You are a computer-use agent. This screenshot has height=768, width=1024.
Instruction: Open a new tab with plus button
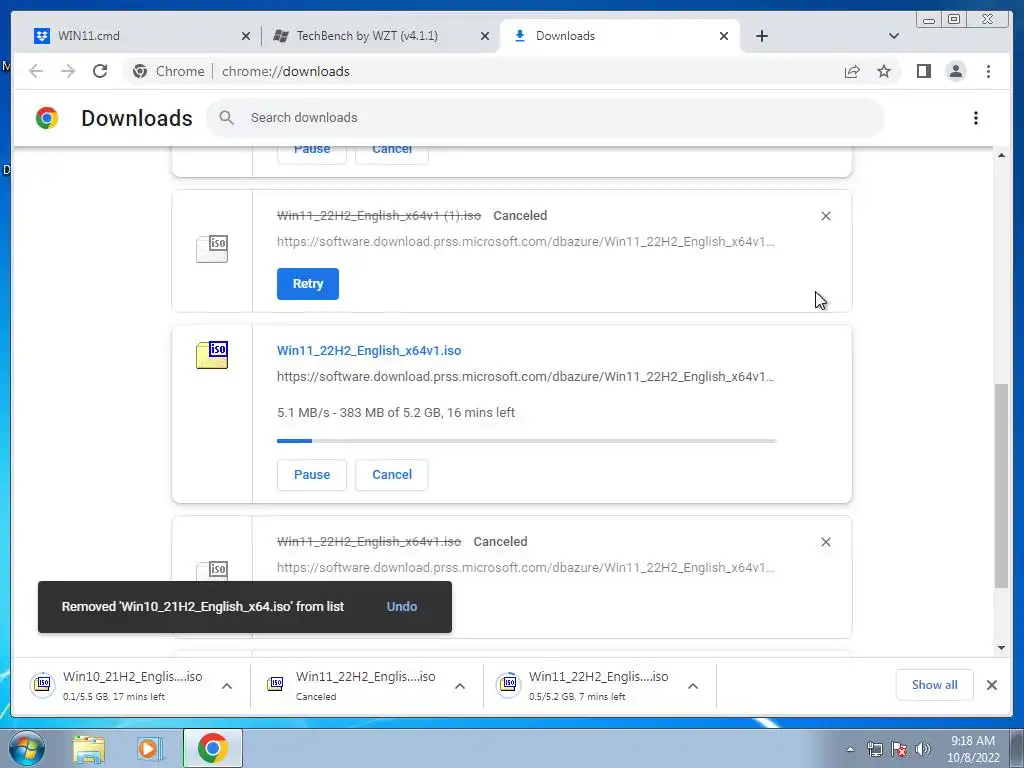click(x=761, y=36)
